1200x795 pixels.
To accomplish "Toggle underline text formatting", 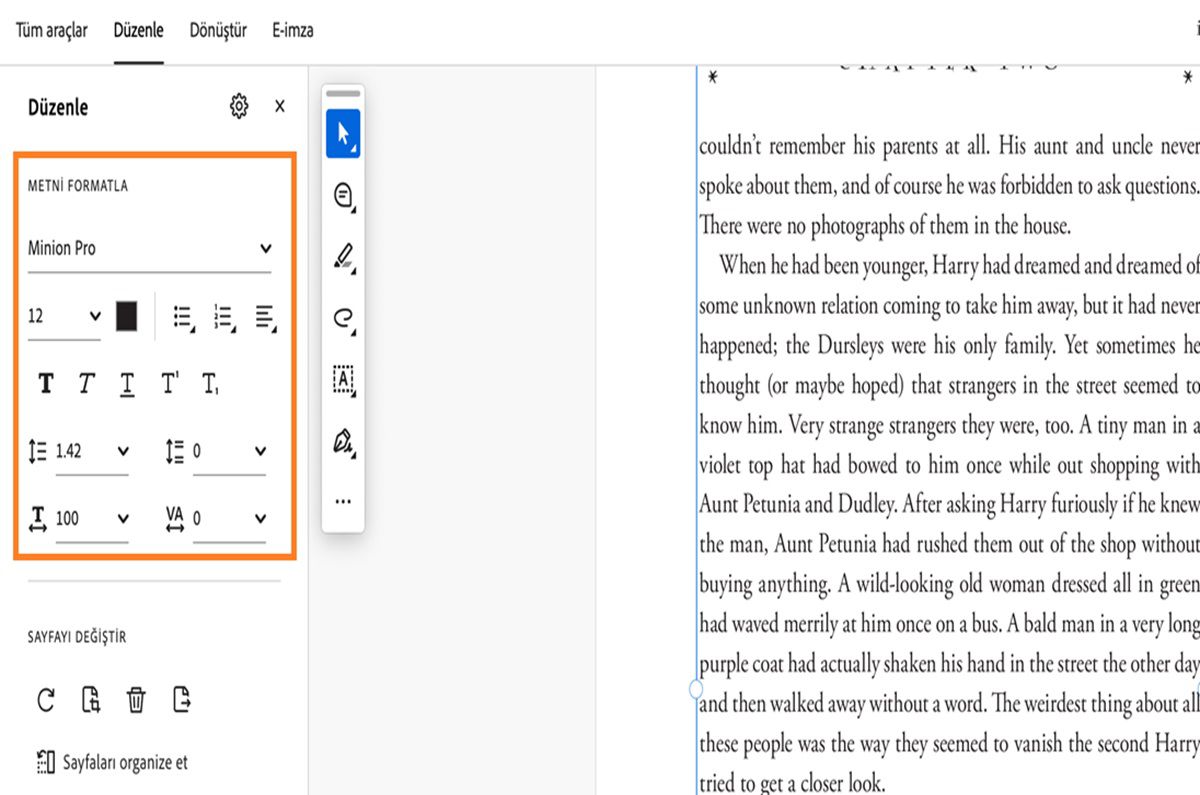I will click(127, 384).
